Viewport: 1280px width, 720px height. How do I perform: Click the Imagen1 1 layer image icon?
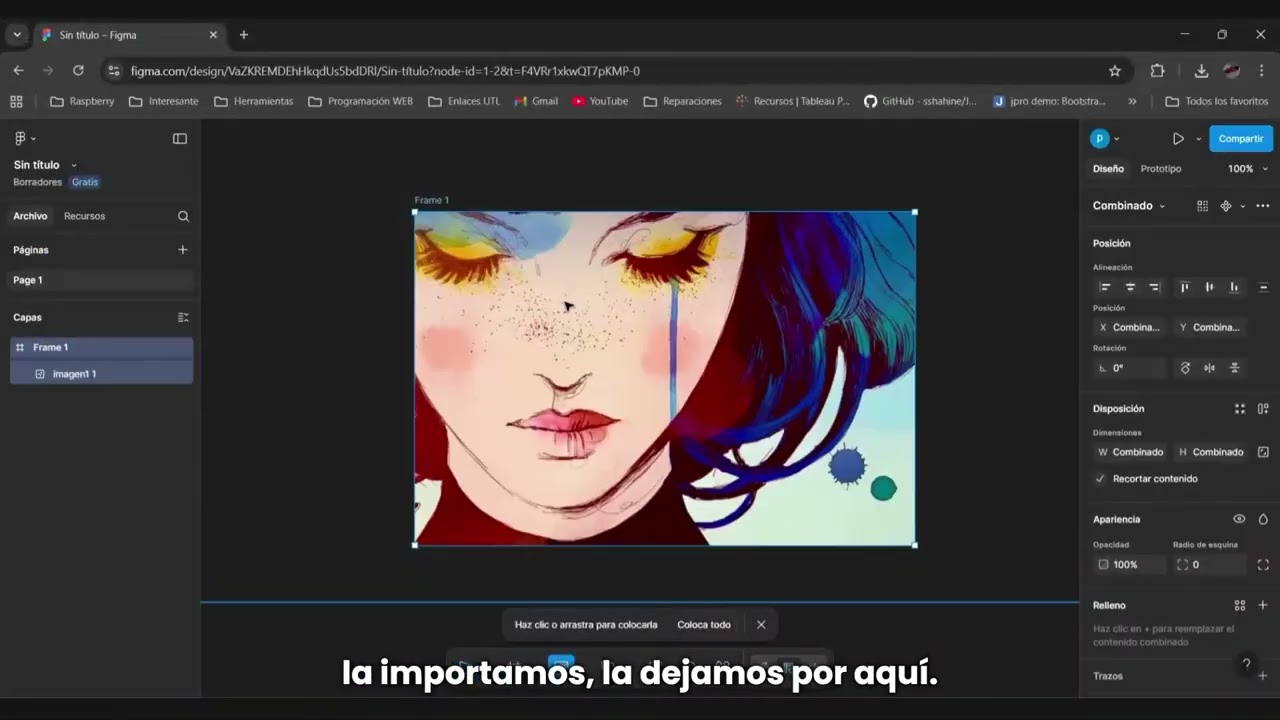pyautogui.click(x=40, y=374)
